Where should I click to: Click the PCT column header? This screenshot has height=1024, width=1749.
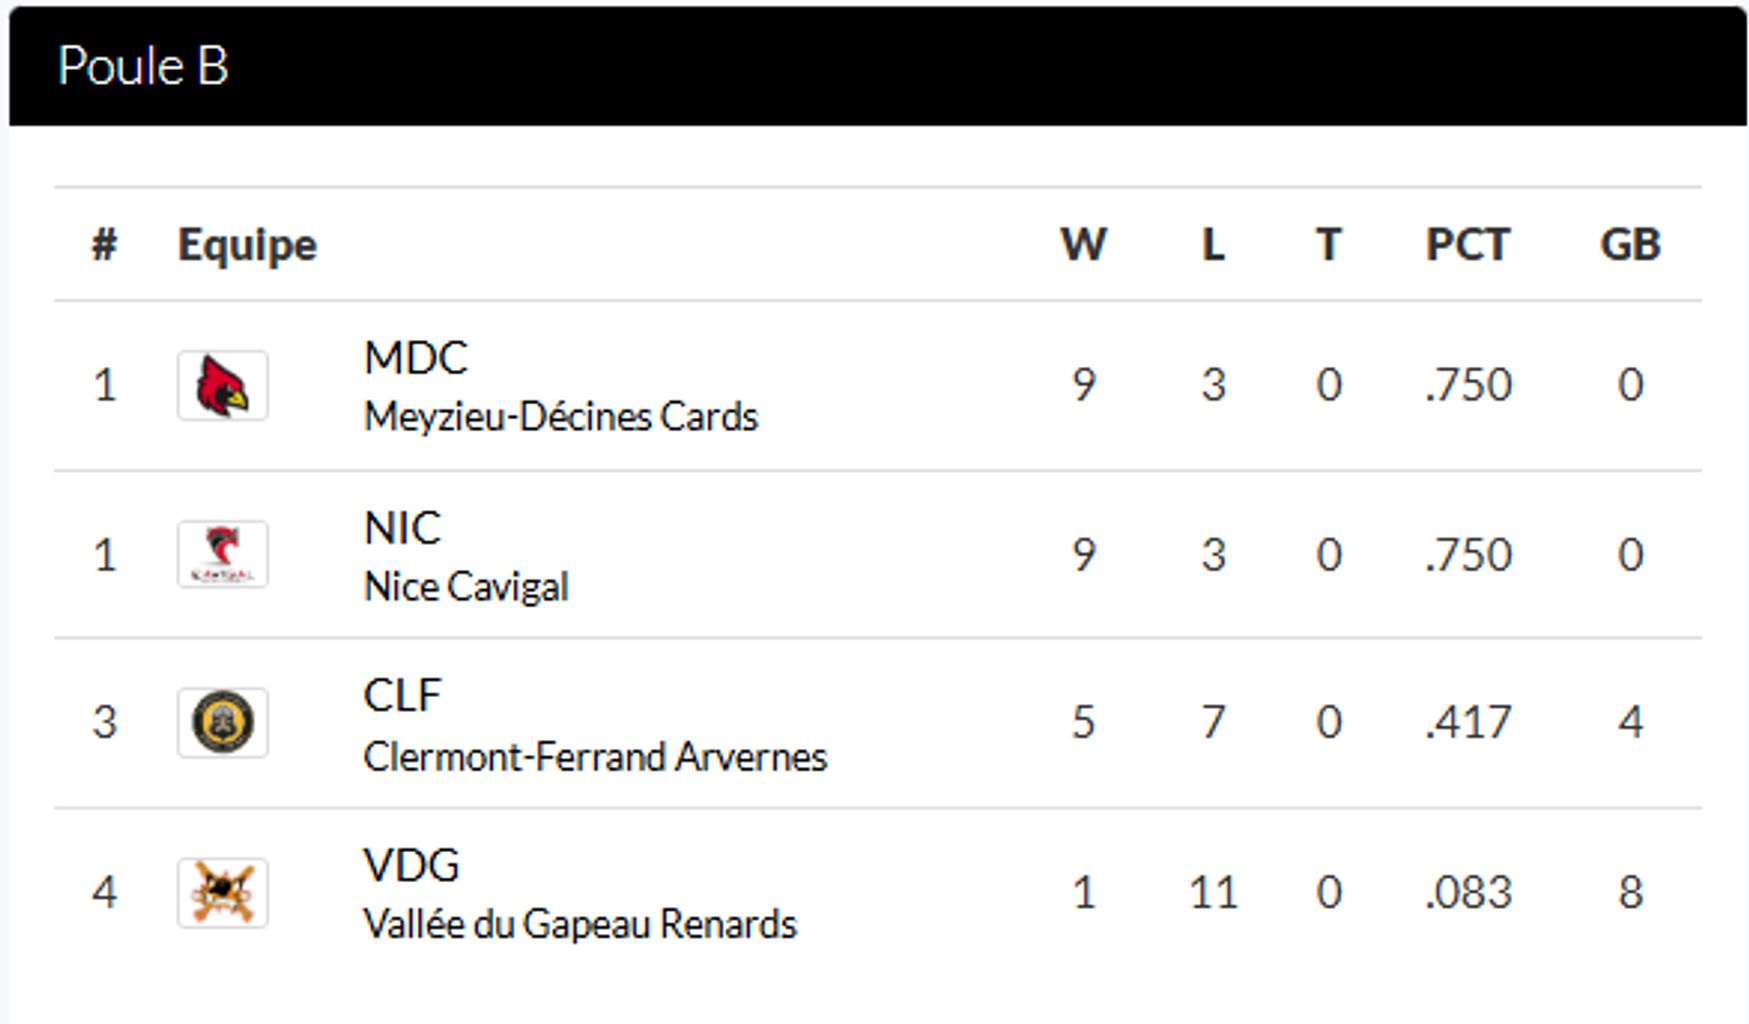1467,245
